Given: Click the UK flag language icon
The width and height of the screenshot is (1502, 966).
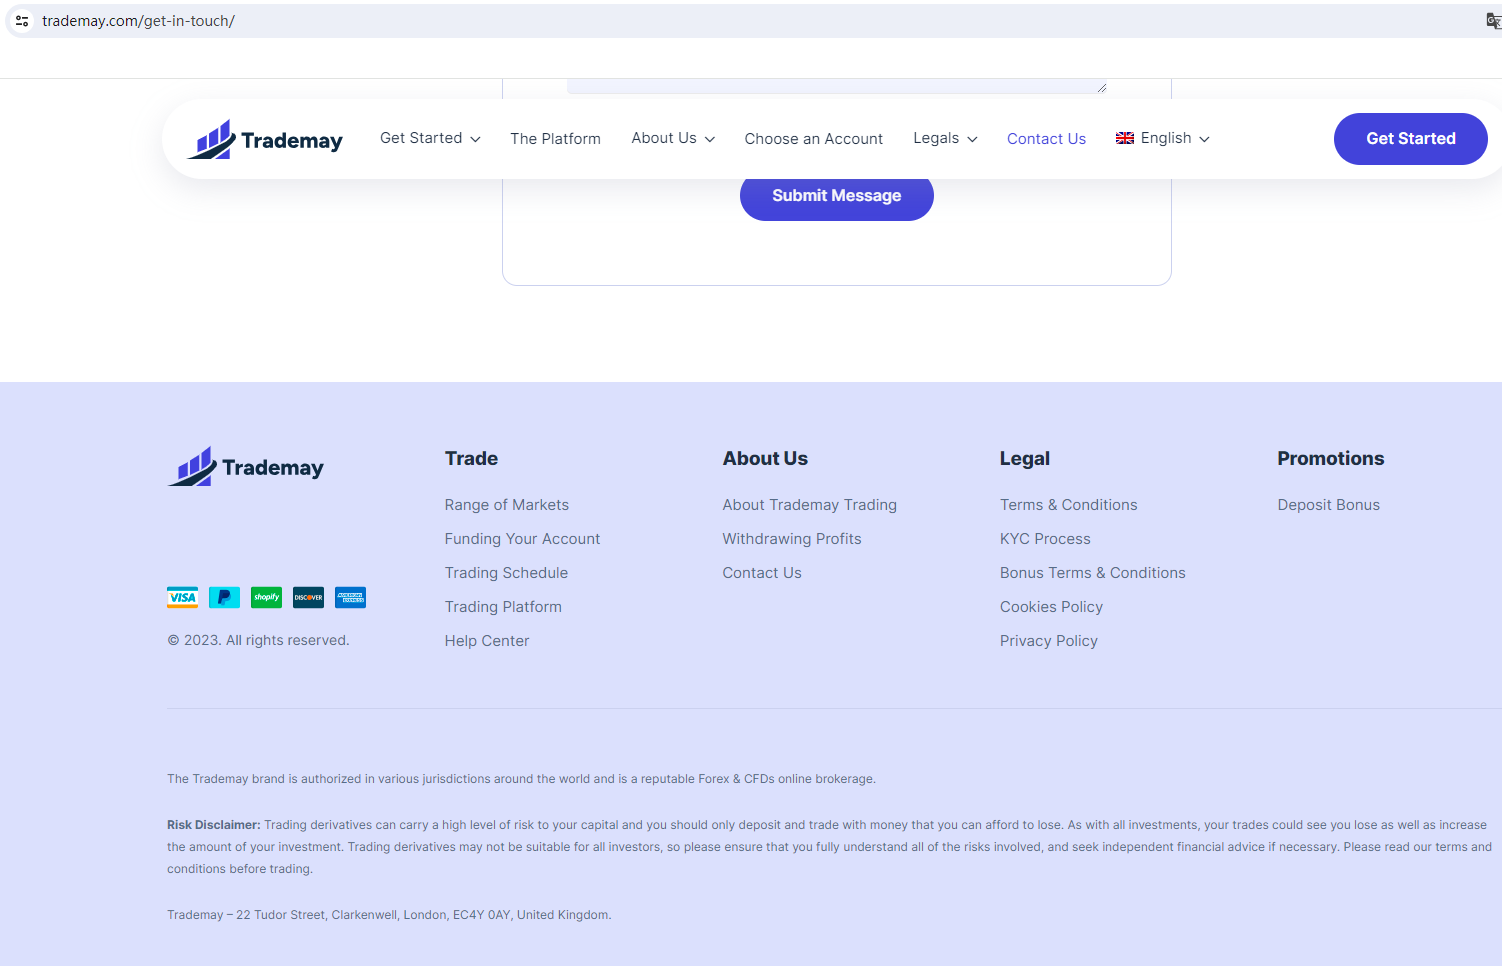Looking at the screenshot, I should (x=1125, y=138).
